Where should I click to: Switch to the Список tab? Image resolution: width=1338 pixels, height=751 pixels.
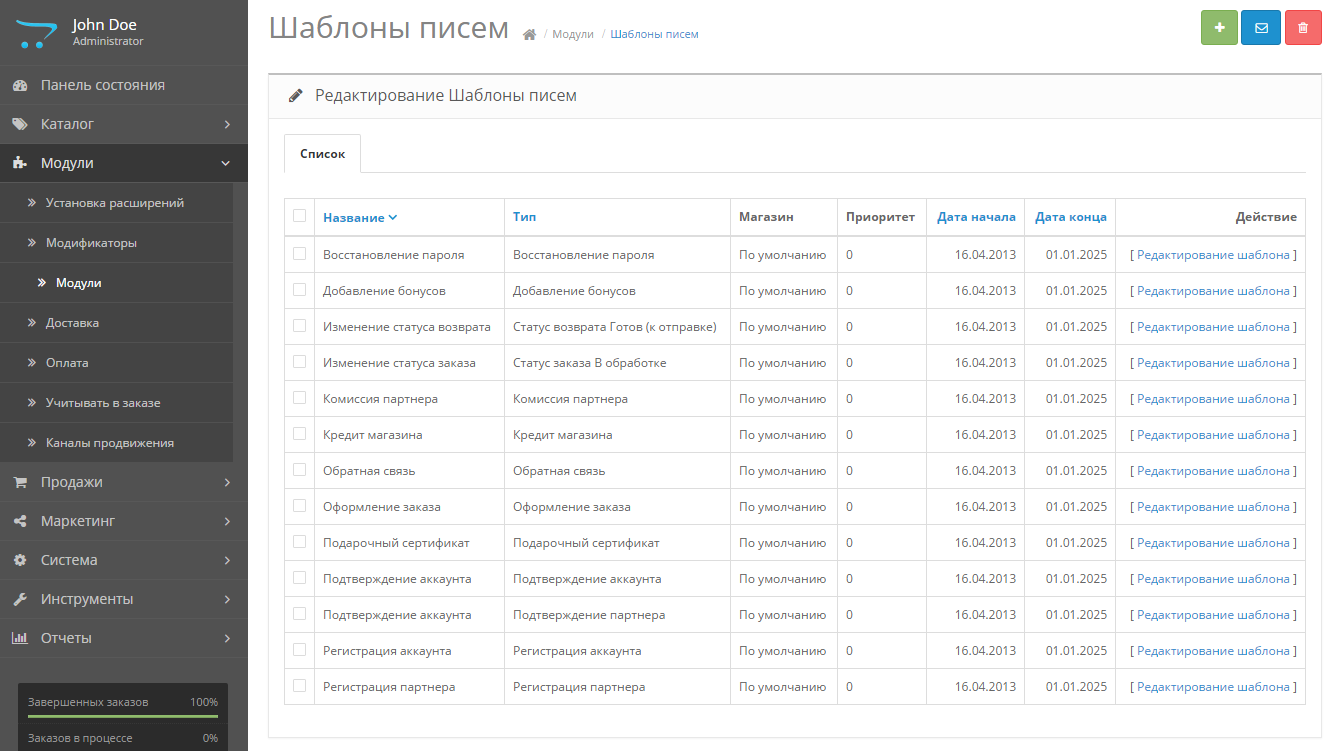pos(322,154)
